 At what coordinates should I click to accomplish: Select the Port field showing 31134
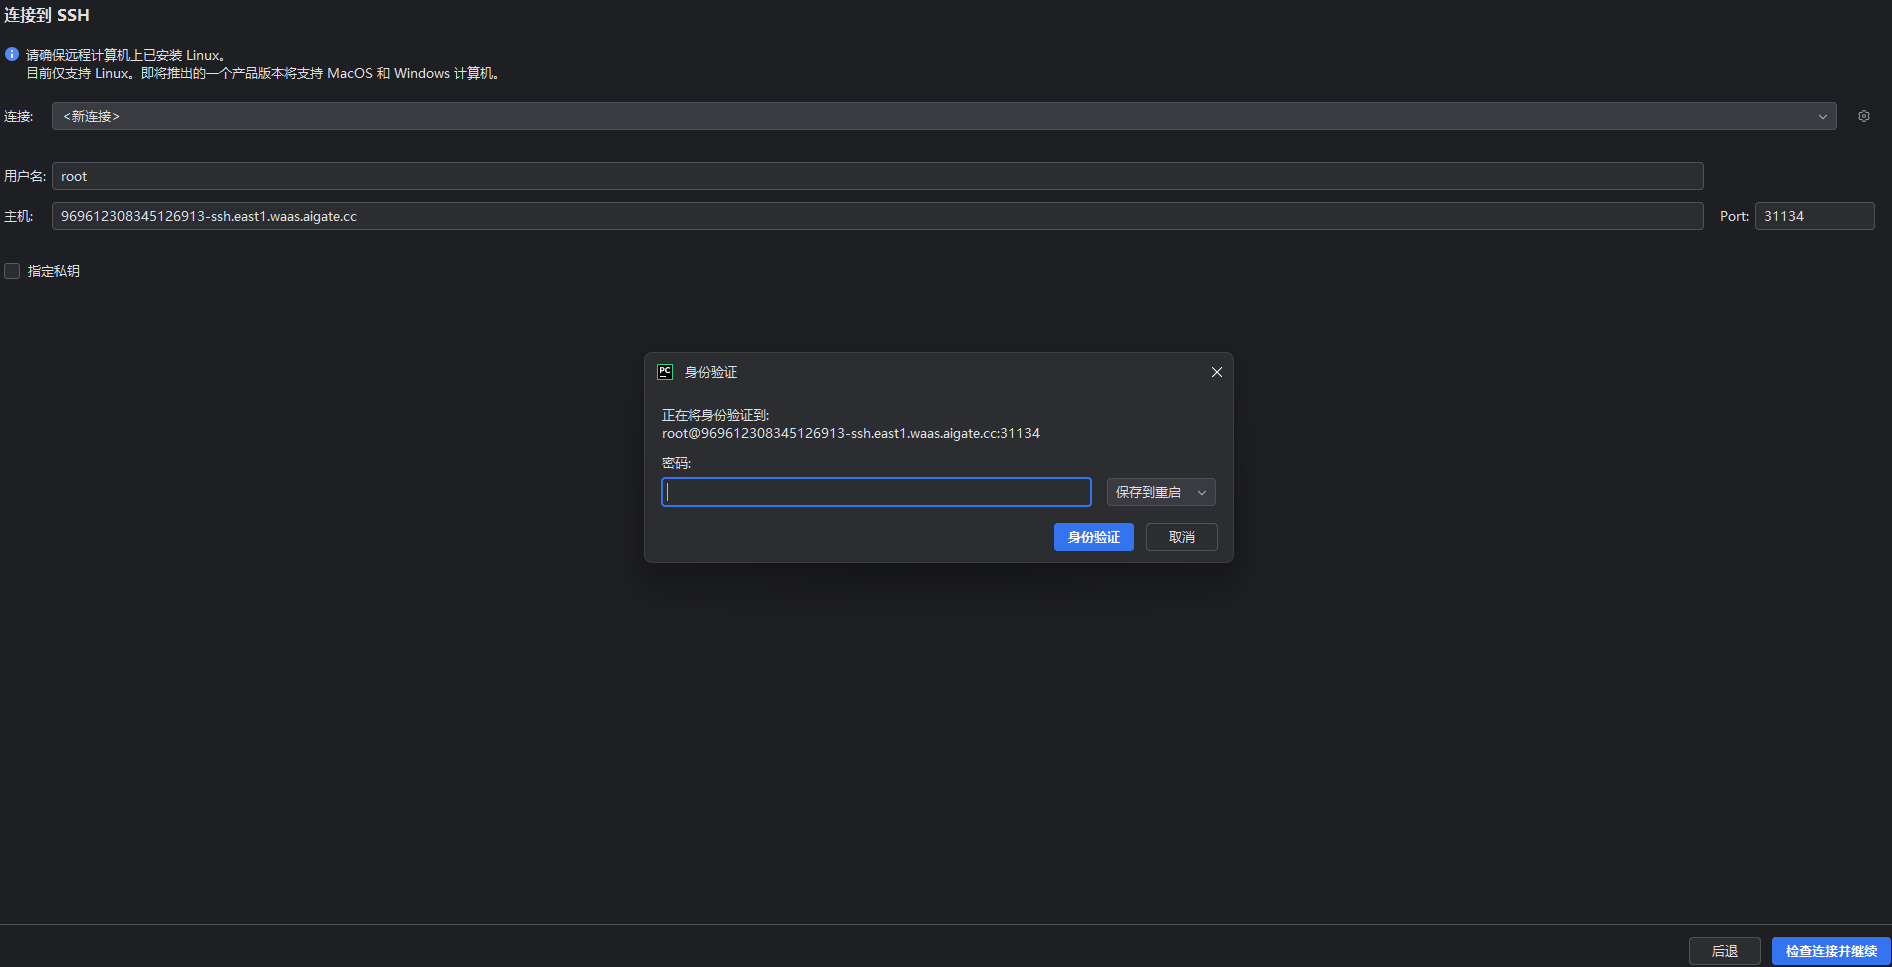[1813, 216]
